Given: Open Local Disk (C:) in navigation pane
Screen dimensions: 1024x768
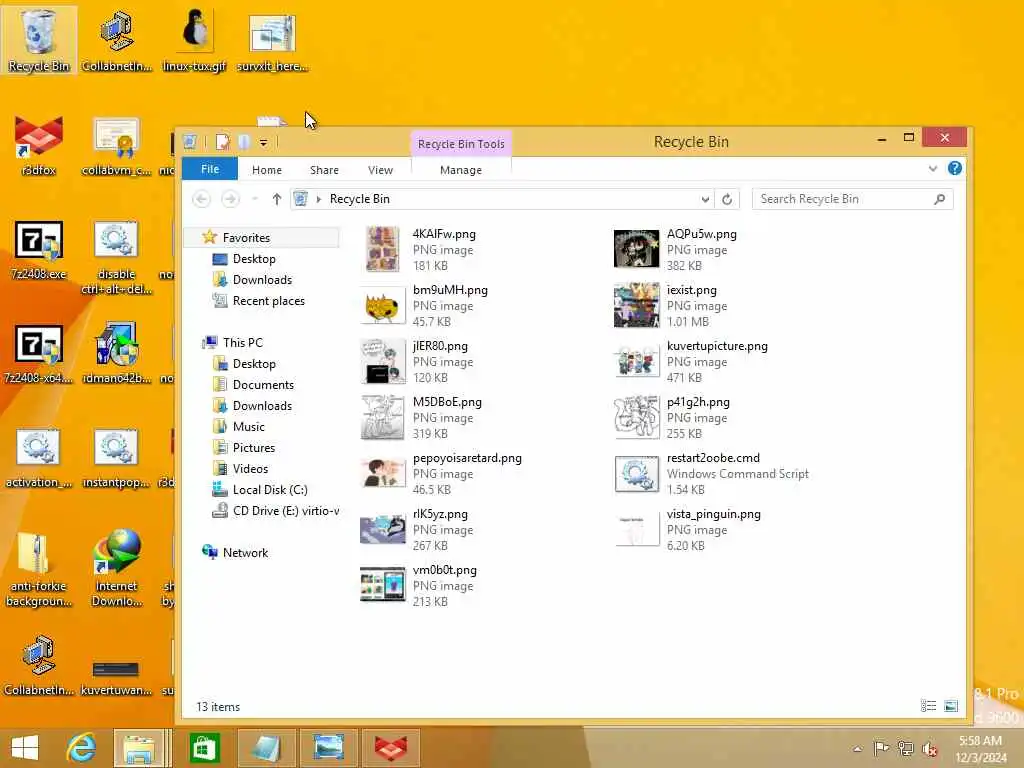Looking at the screenshot, I should click(x=270, y=490).
